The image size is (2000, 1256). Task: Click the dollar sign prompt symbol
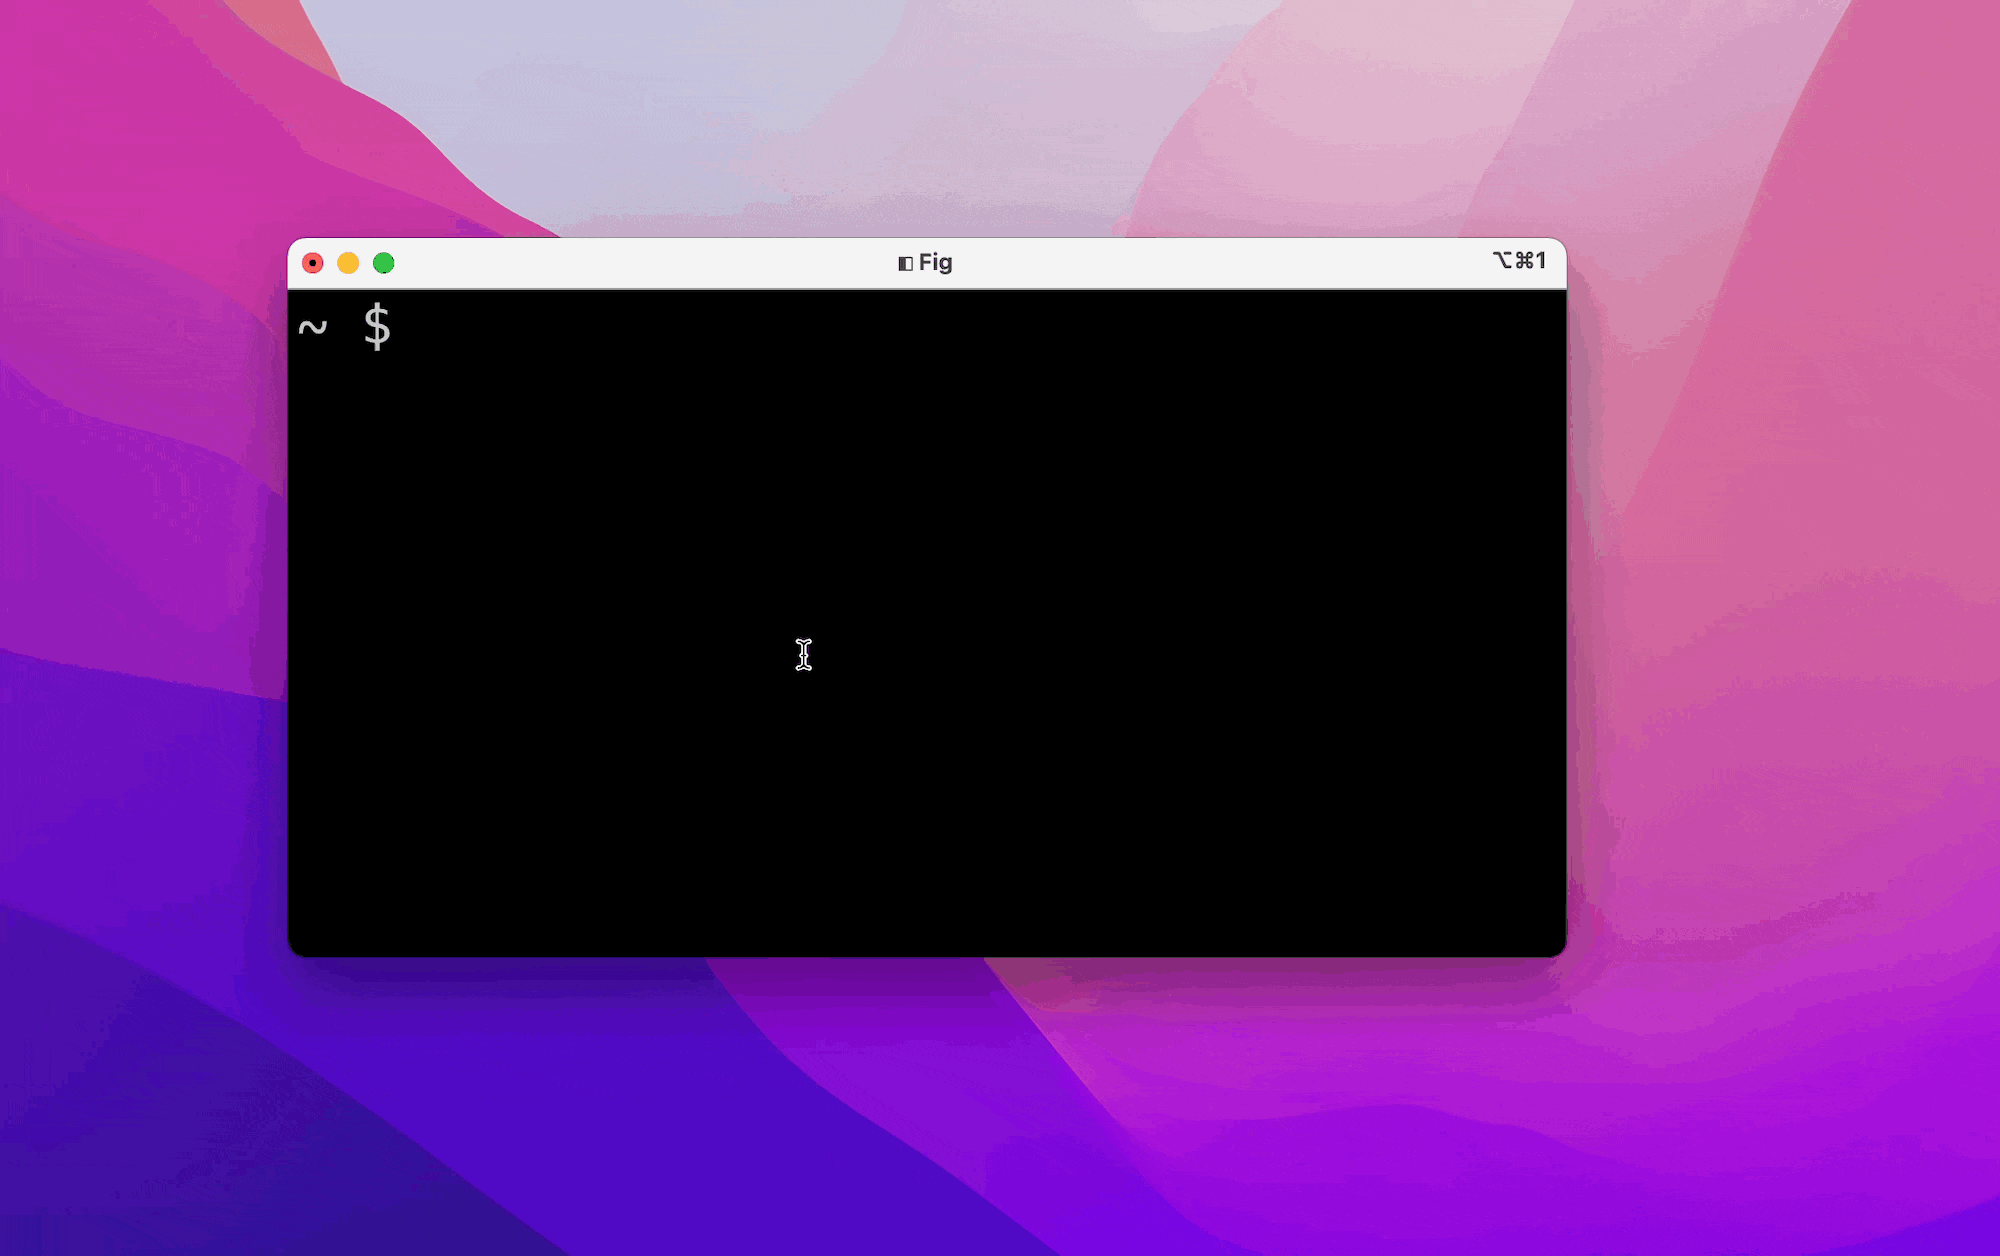(x=377, y=327)
